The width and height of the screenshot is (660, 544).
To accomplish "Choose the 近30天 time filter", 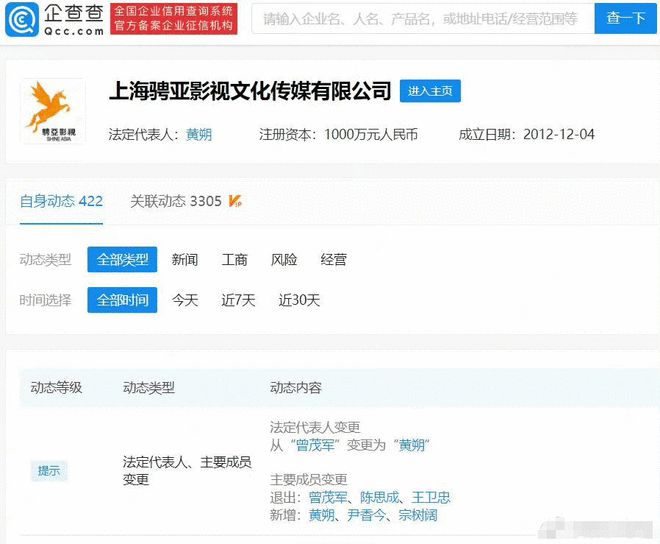I will coord(299,300).
